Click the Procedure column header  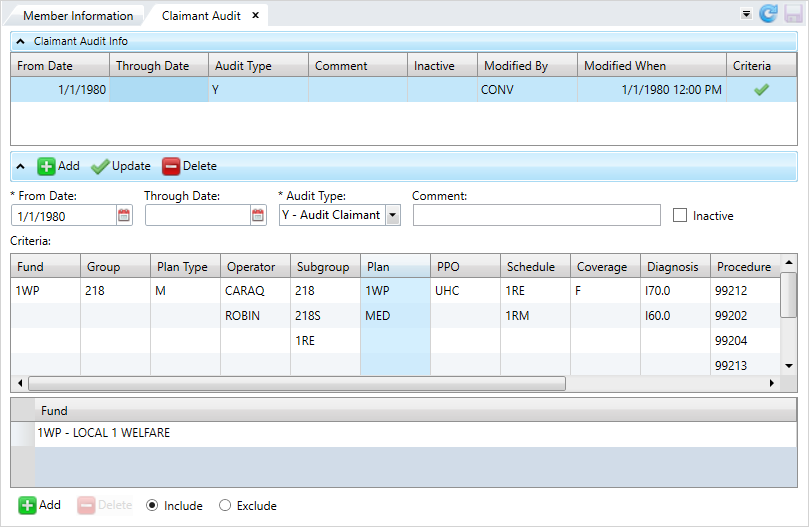[x=746, y=267]
